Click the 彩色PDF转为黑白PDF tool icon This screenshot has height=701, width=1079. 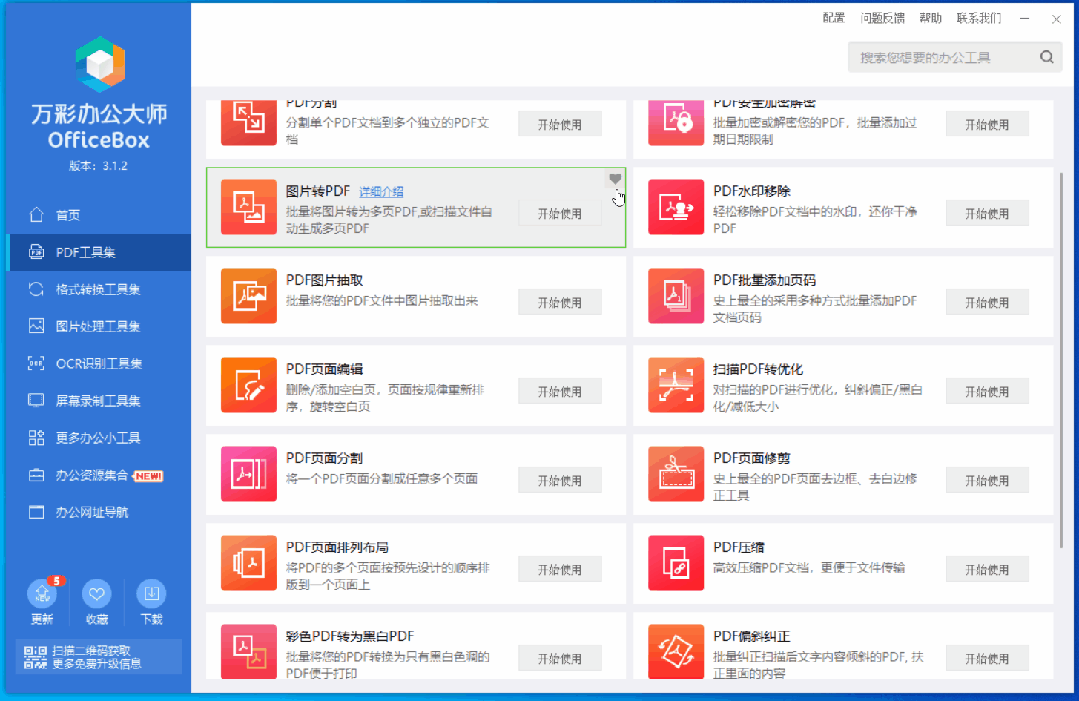pos(248,651)
